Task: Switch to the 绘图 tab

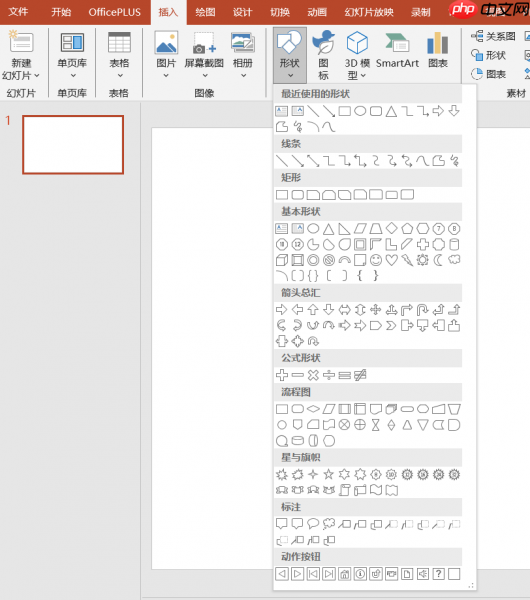Action: pos(205,12)
